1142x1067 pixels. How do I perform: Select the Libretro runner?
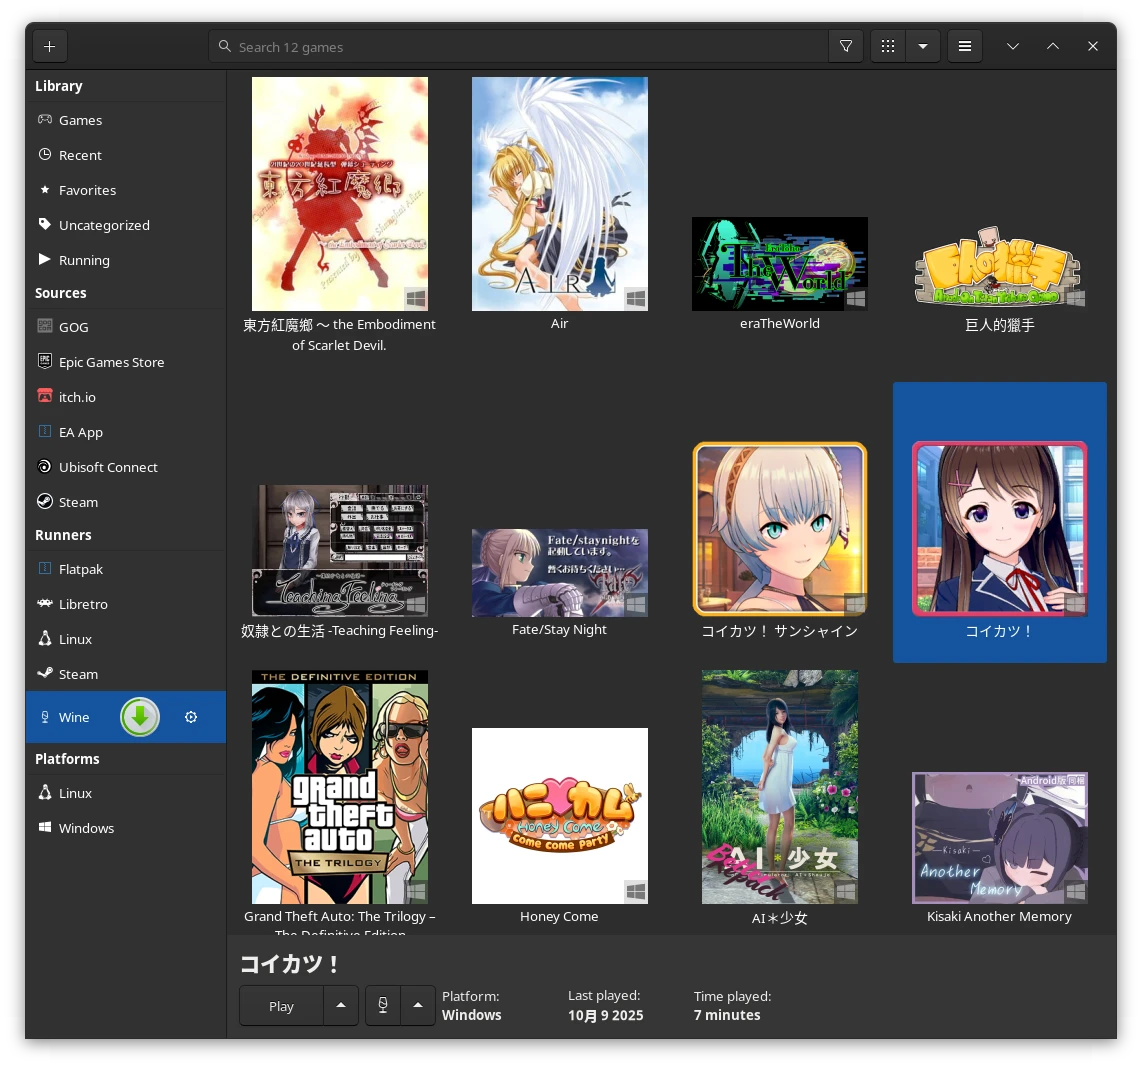pyautogui.click(x=83, y=604)
